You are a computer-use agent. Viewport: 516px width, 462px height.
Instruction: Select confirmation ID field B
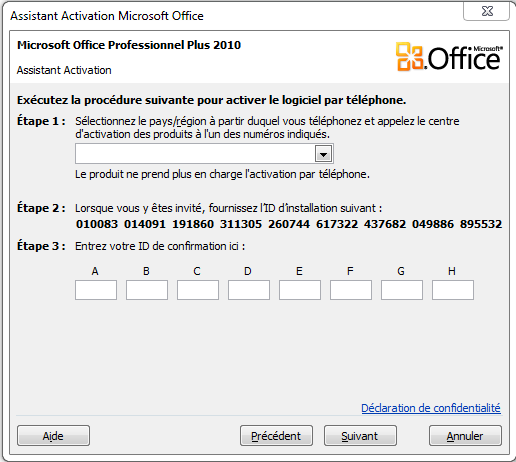[x=147, y=290]
